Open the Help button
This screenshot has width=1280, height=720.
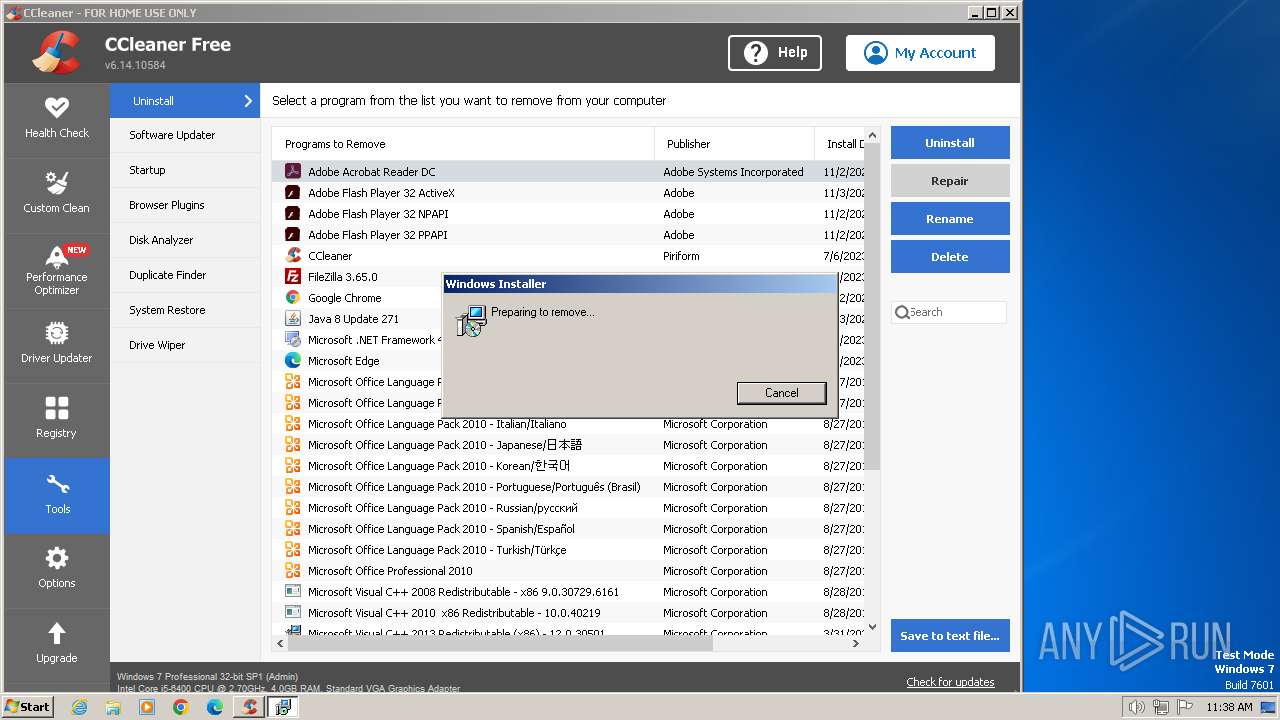[775, 53]
